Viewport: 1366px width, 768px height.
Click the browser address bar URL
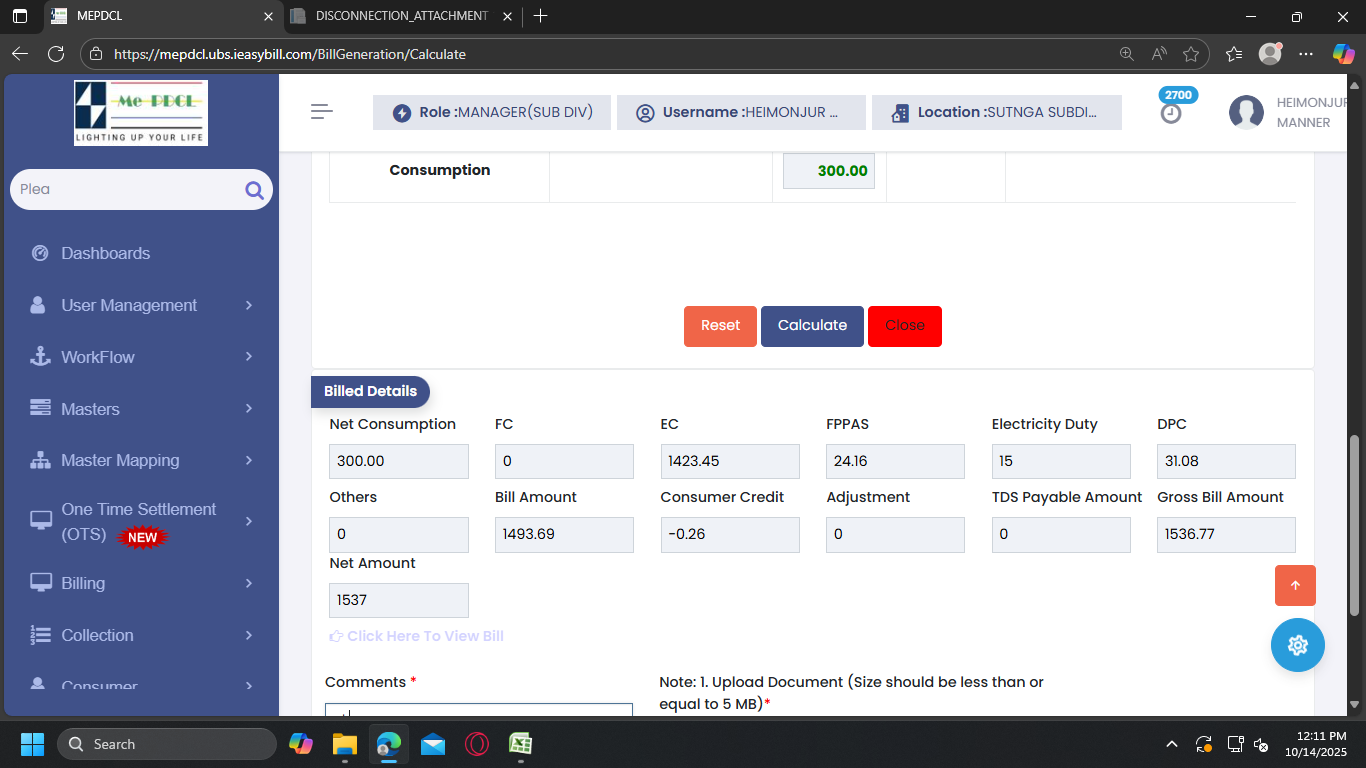pyautogui.click(x=290, y=54)
